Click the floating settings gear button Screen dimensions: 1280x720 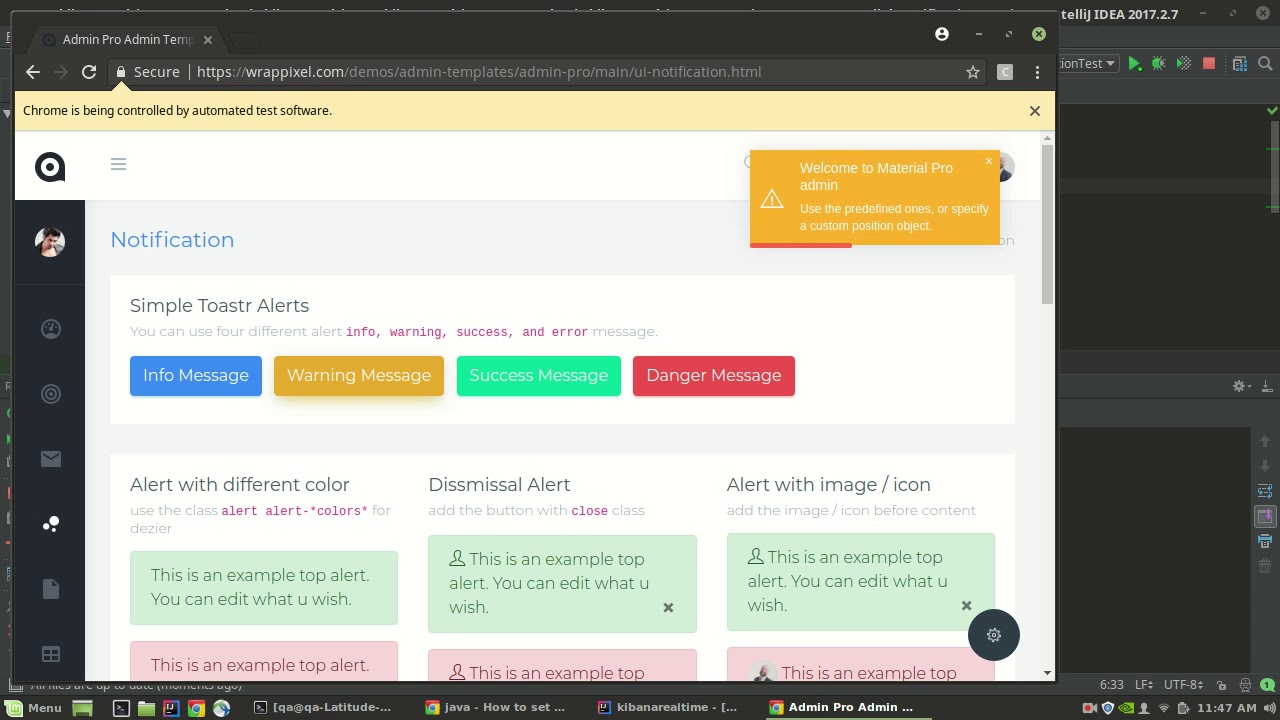point(994,635)
